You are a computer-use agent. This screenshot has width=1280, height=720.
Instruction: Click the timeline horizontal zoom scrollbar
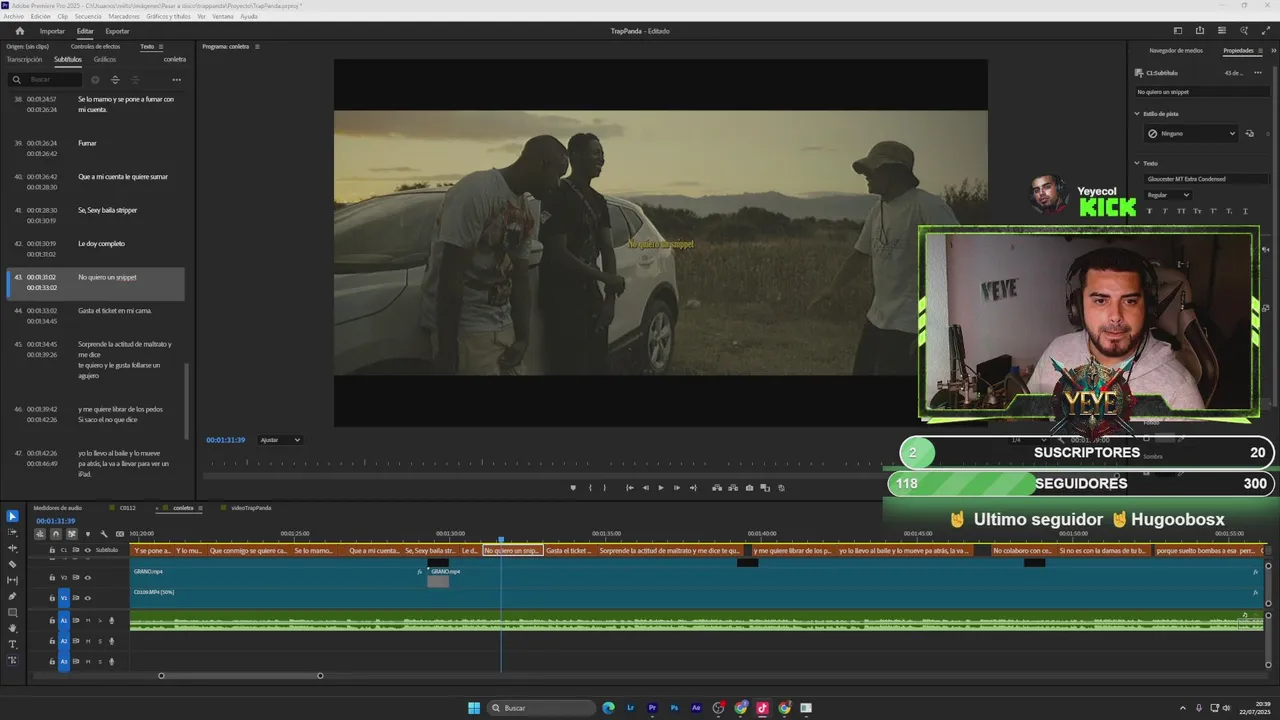pos(241,676)
